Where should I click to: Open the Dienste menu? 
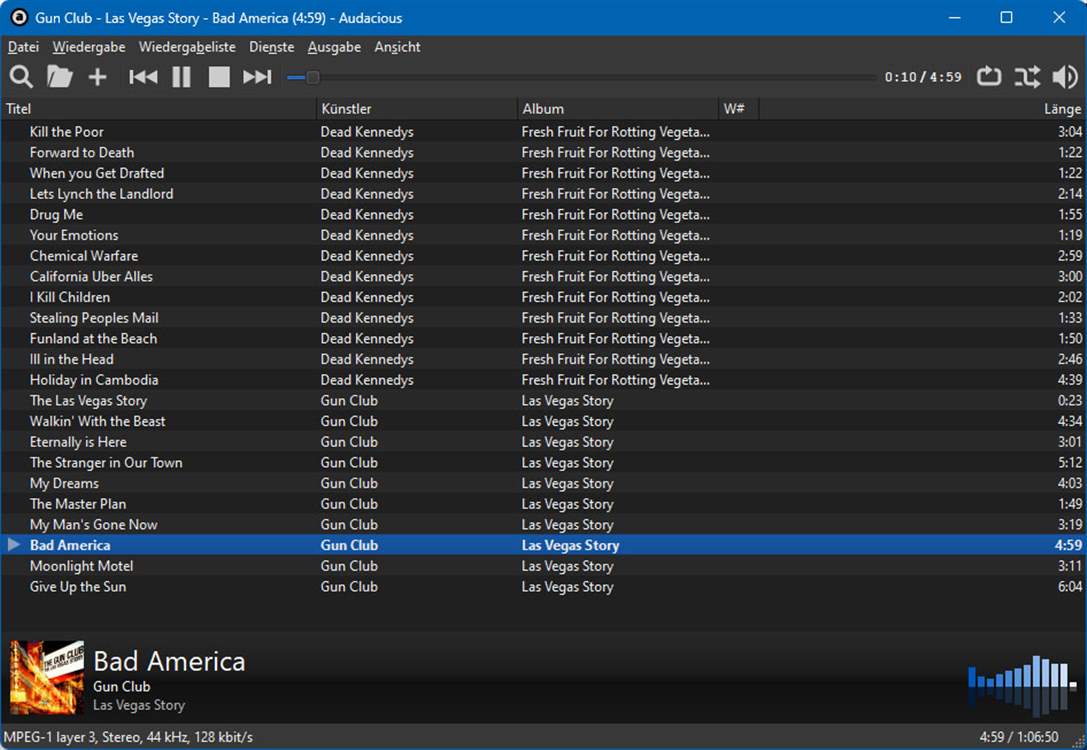point(272,46)
